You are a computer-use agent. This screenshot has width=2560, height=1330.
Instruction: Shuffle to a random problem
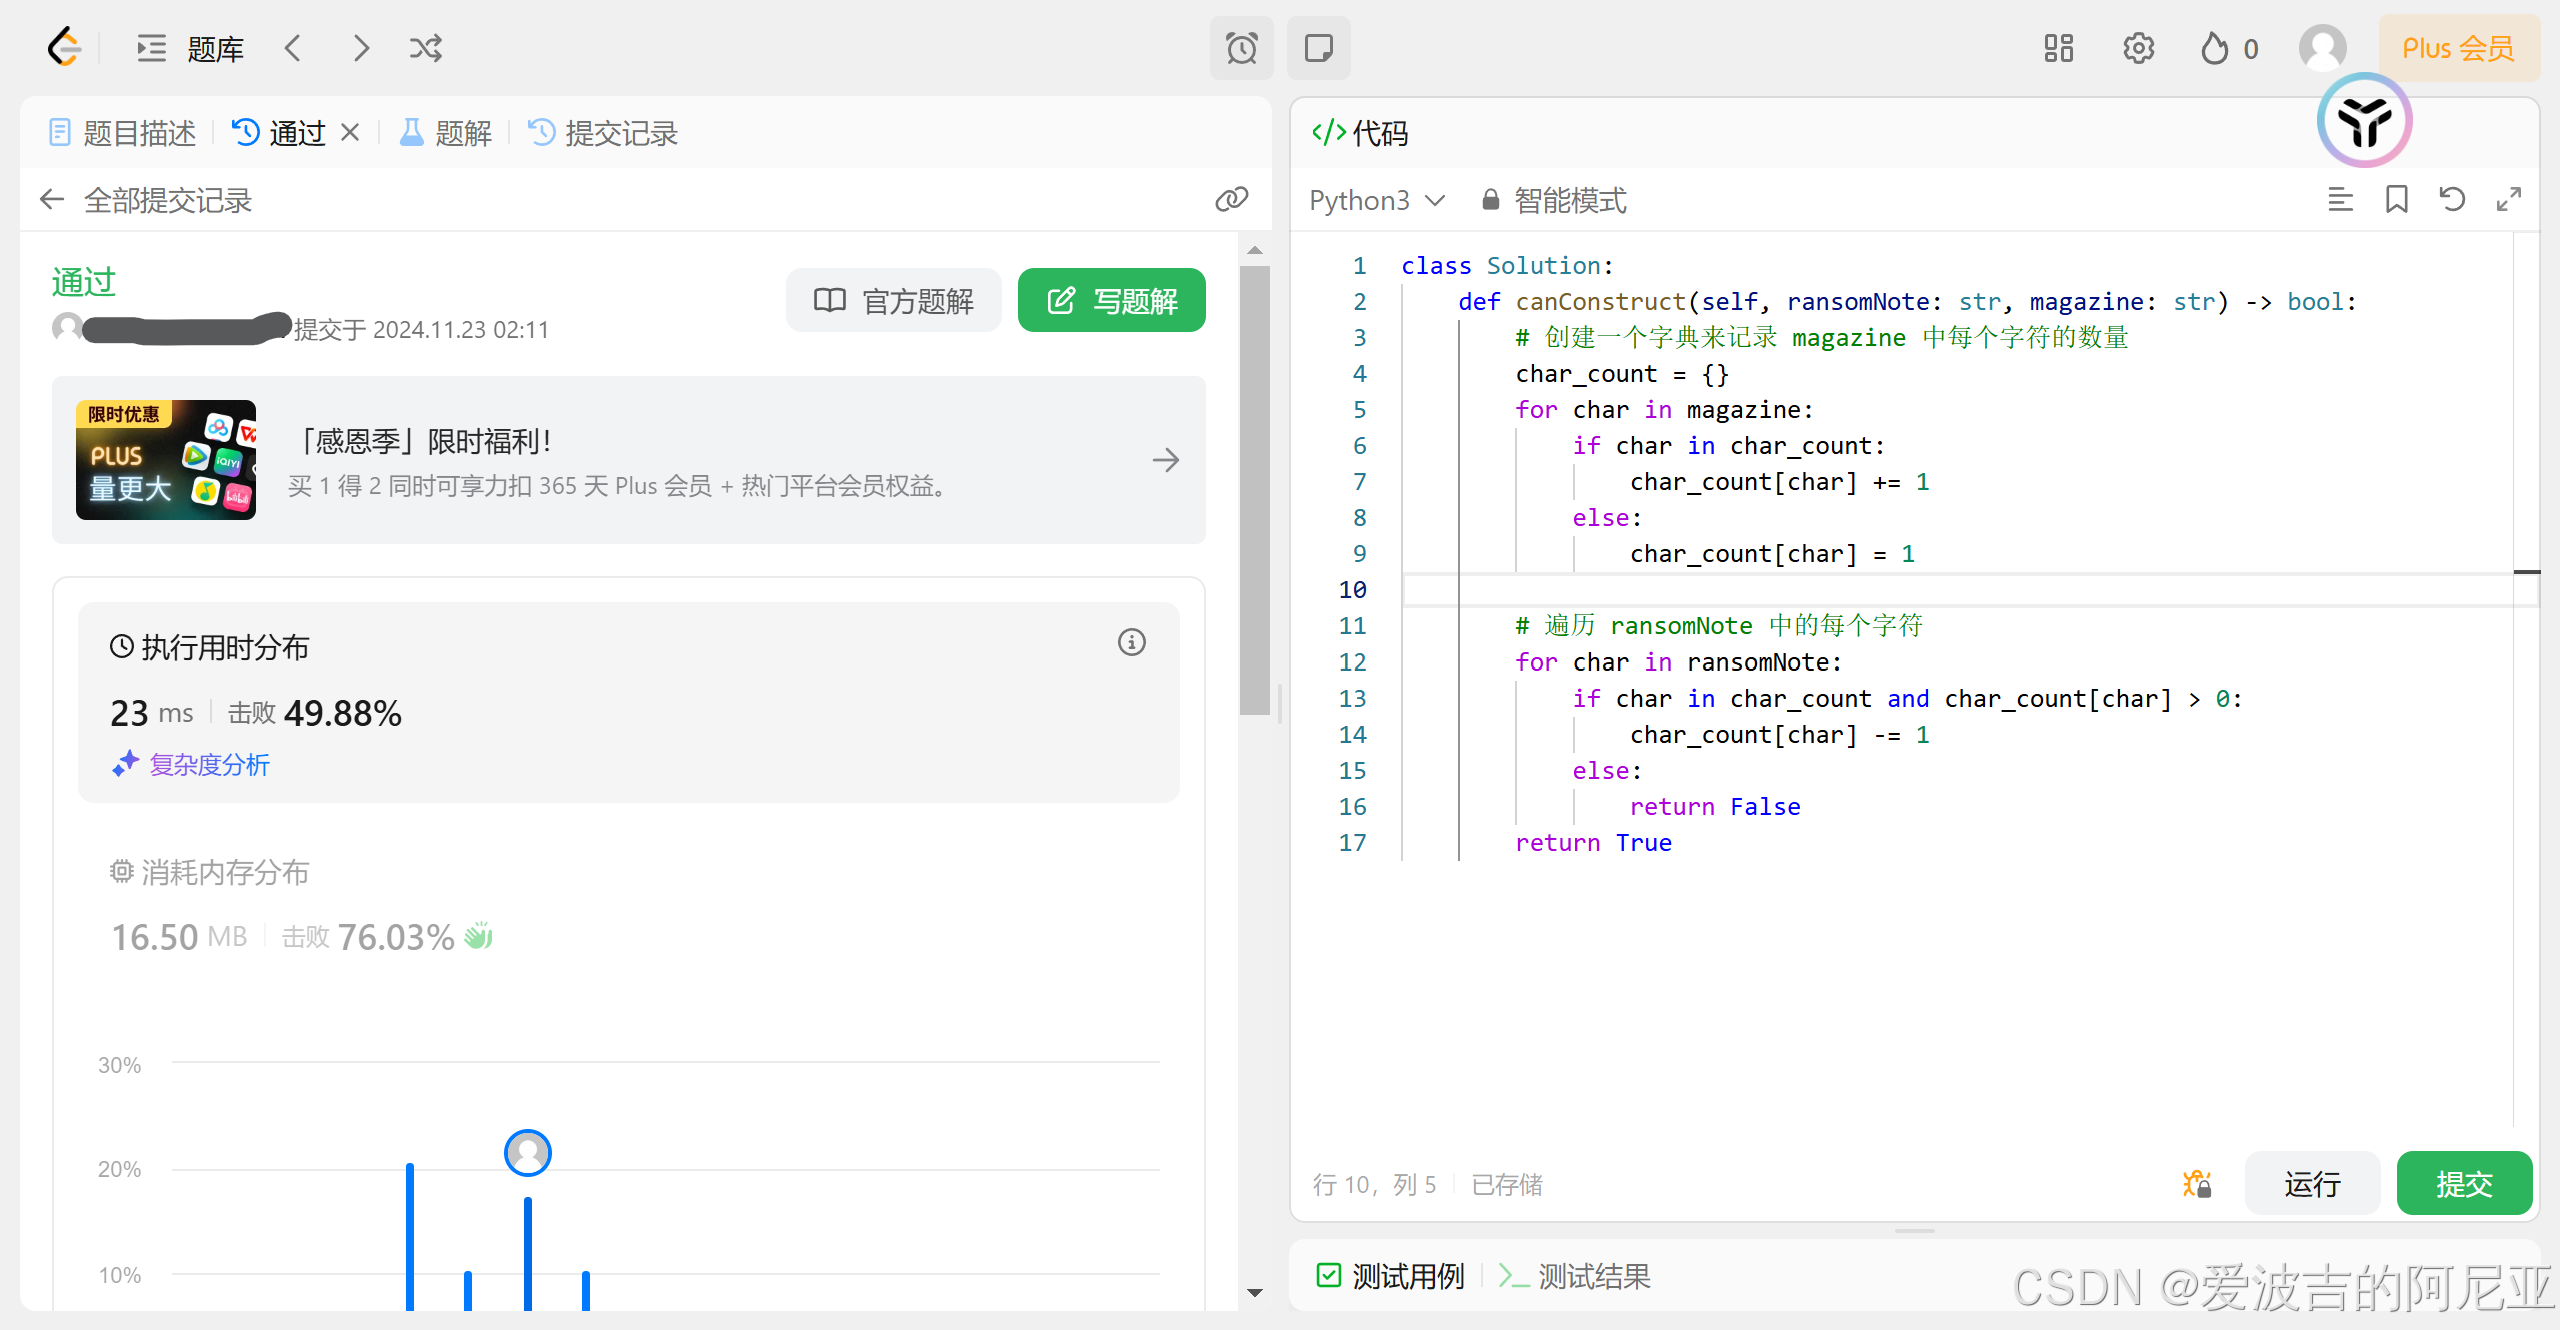(x=425, y=48)
